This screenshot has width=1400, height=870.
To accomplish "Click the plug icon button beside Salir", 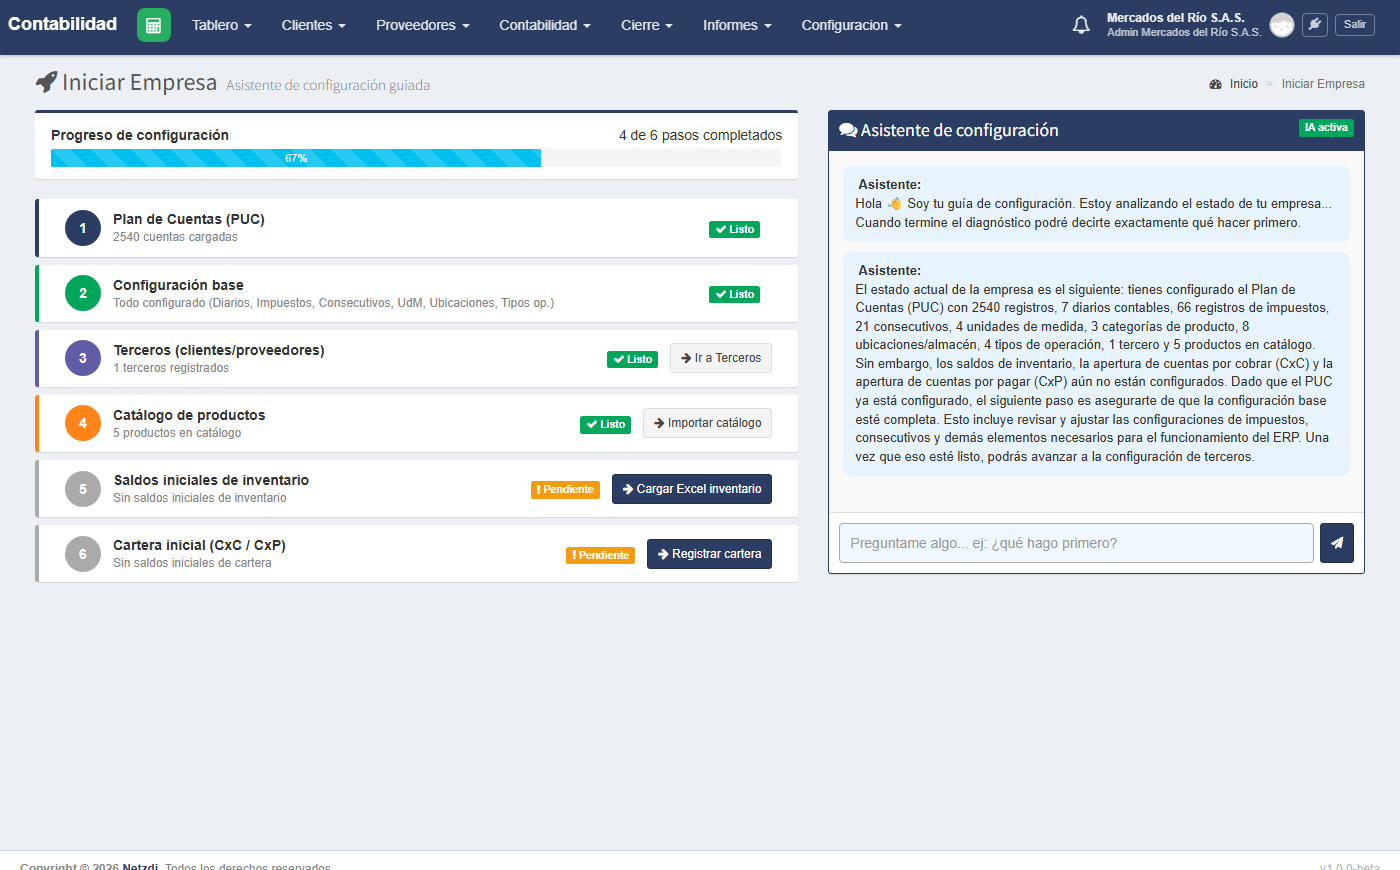I will (x=1315, y=25).
